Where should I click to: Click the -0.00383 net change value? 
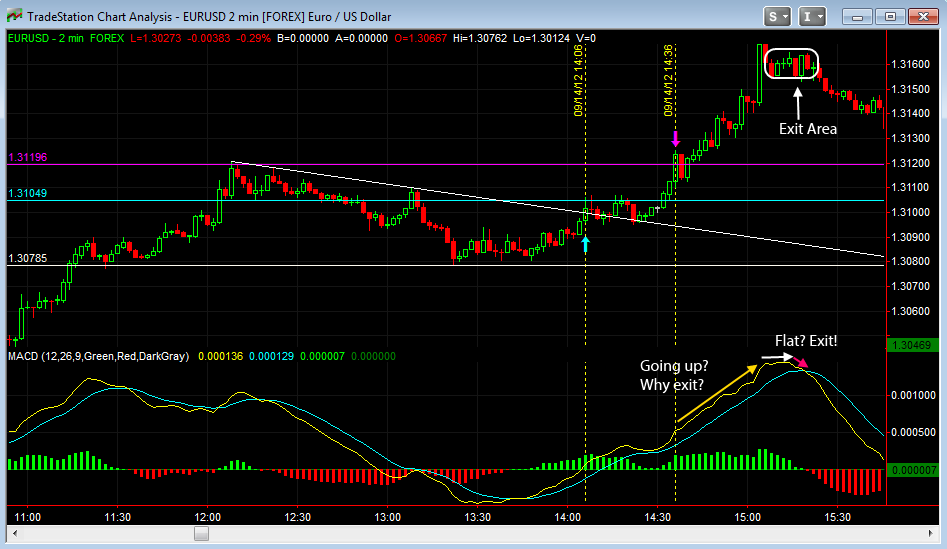pyautogui.click(x=208, y=38)
